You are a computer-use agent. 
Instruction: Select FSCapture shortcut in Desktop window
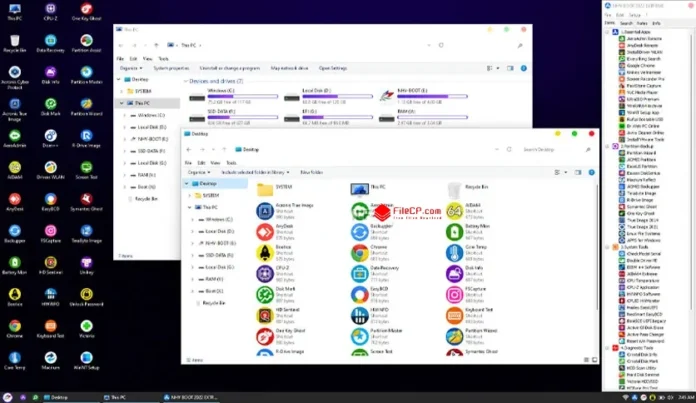(466, 294)
